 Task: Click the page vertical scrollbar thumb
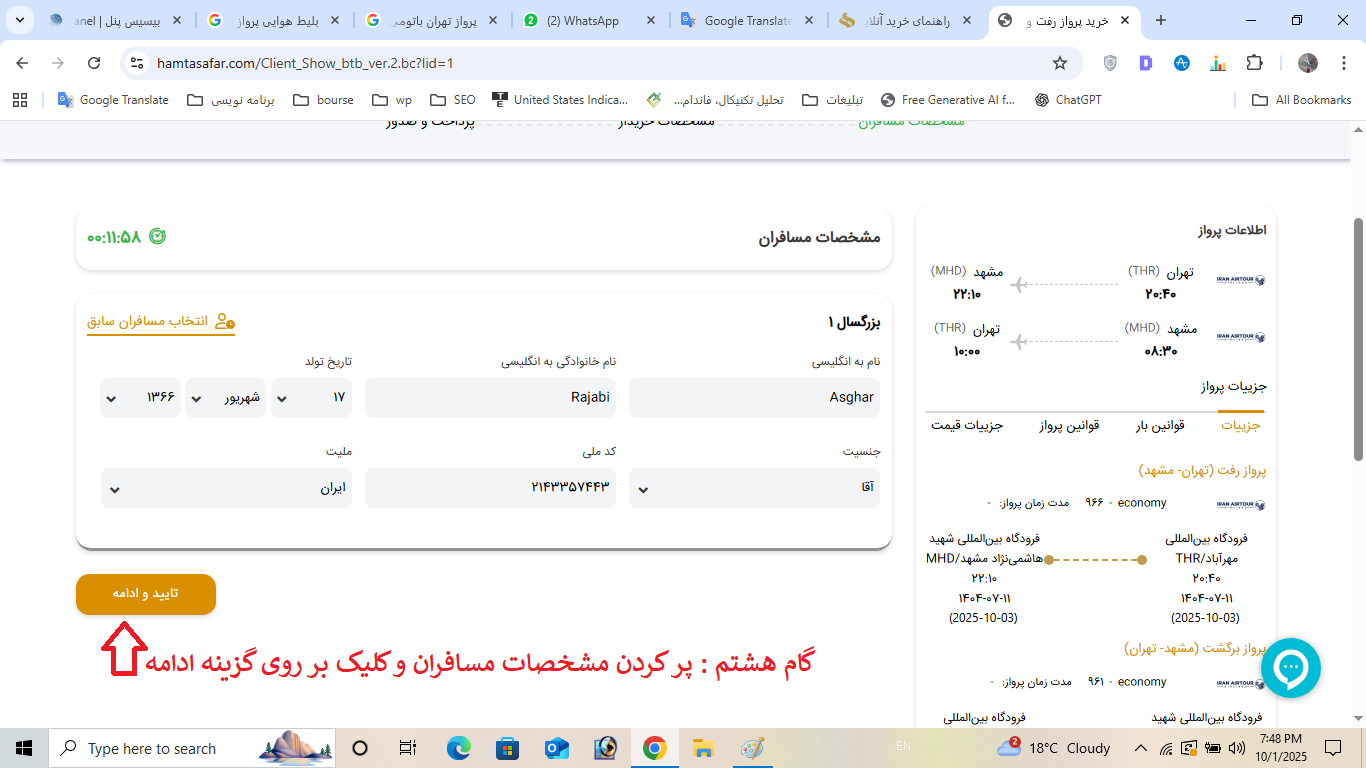tap(1358, 340)
